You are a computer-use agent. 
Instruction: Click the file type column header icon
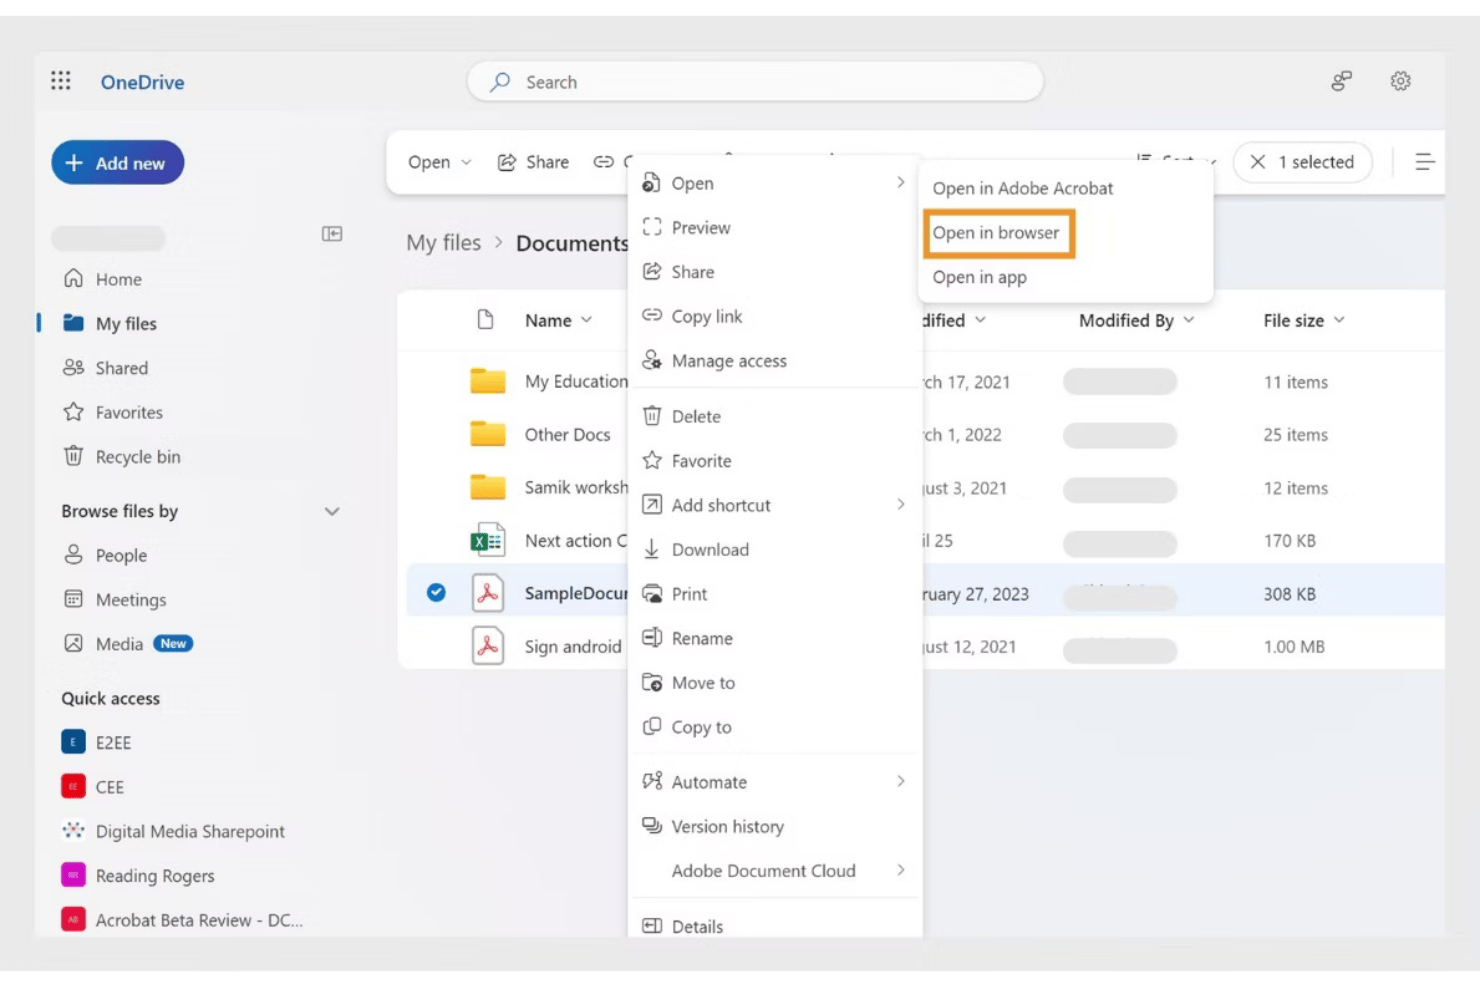tap(486, 320)
